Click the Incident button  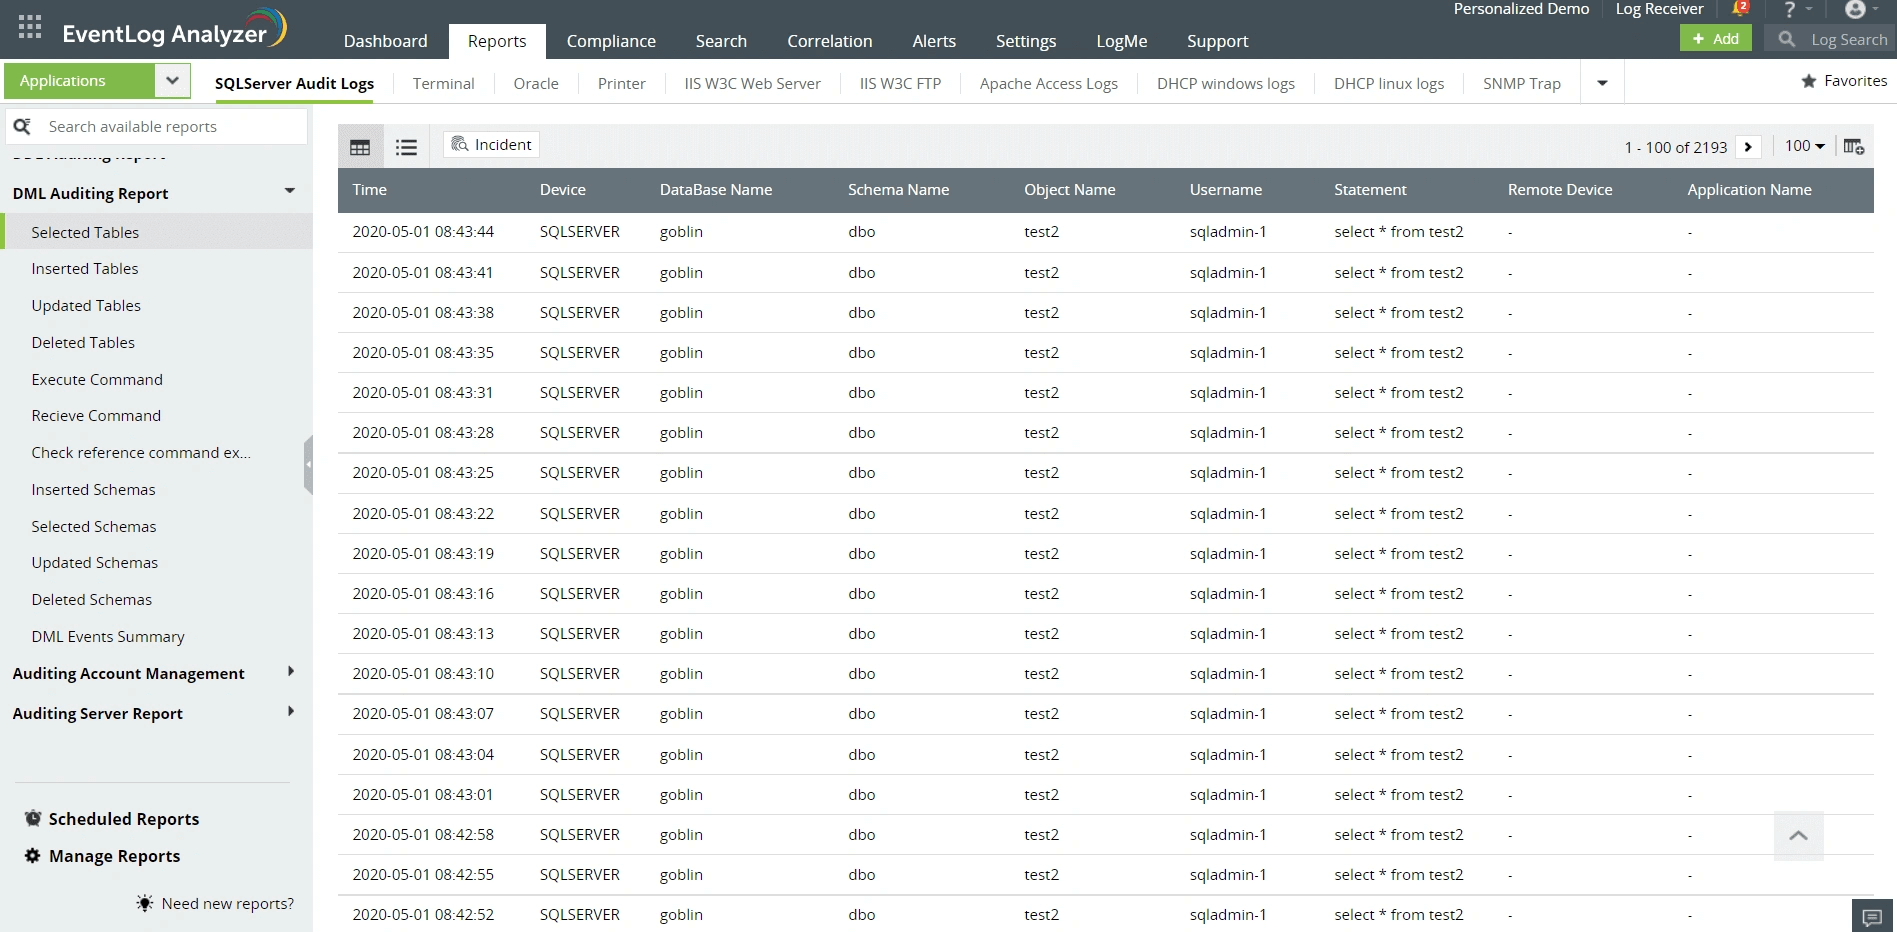pos(492,145)
